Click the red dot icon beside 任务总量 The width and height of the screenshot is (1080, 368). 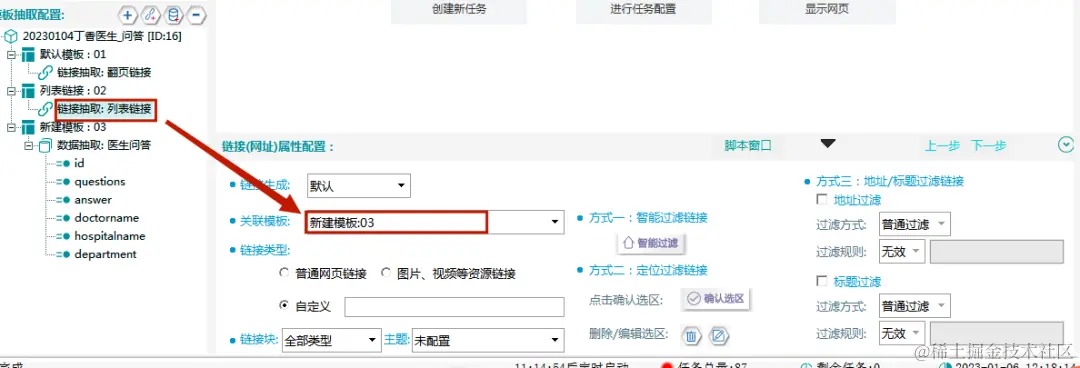(666, 365)
